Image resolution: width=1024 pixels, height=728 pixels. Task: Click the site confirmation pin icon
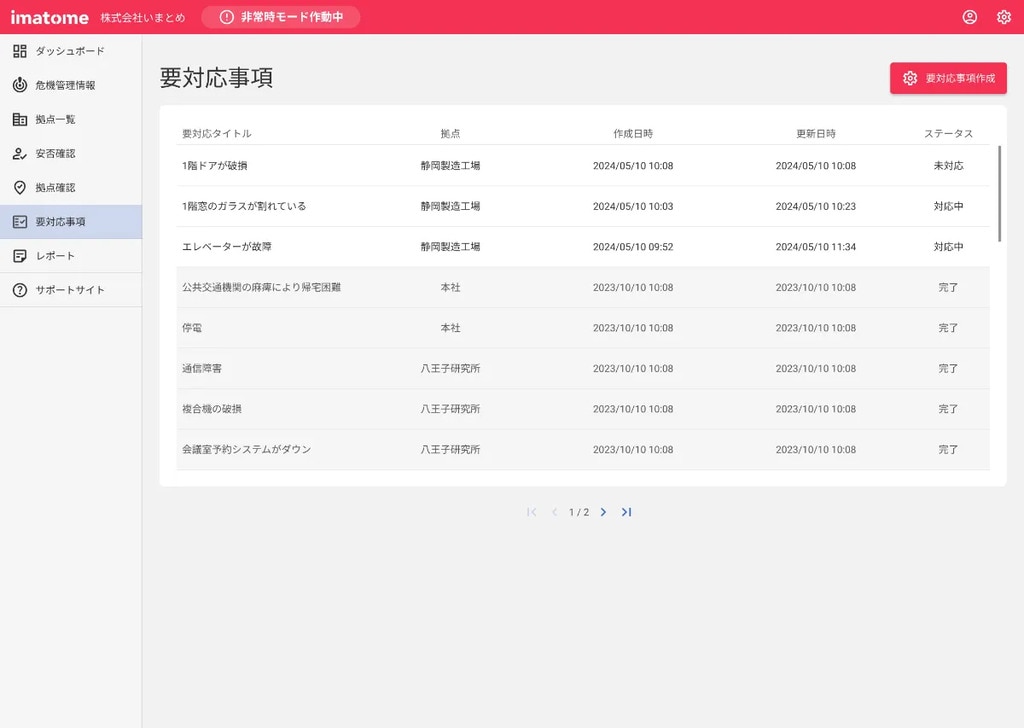point(20,187)
